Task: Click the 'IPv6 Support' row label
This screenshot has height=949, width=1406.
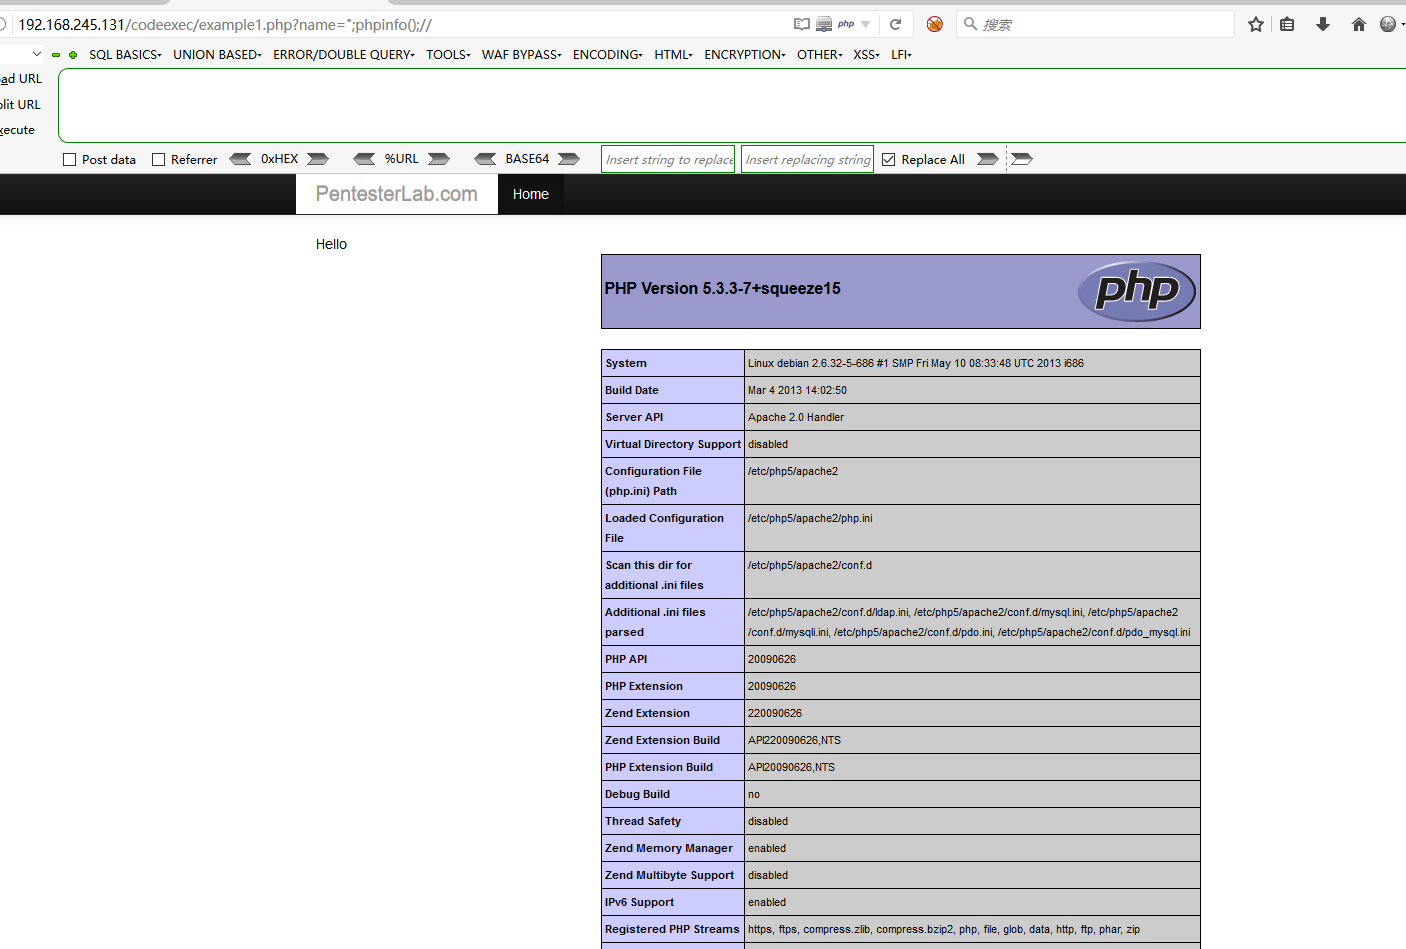Action: tap(640, 903)
